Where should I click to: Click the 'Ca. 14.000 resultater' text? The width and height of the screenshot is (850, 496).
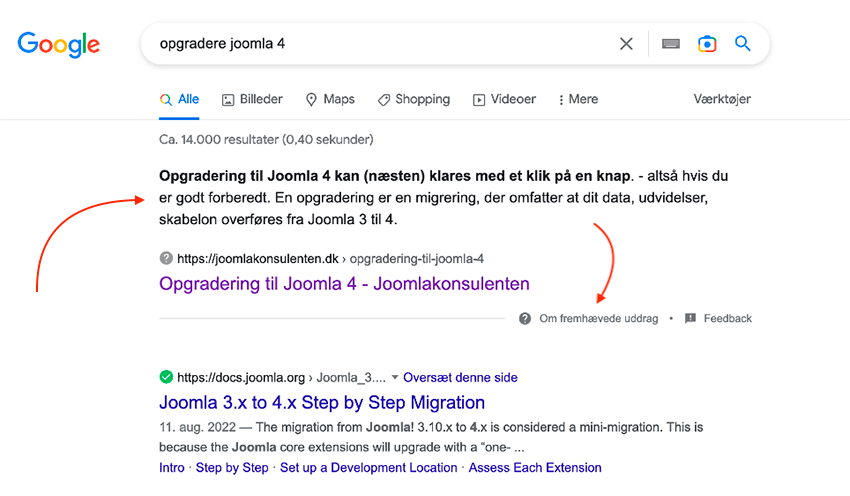(266, 140)
